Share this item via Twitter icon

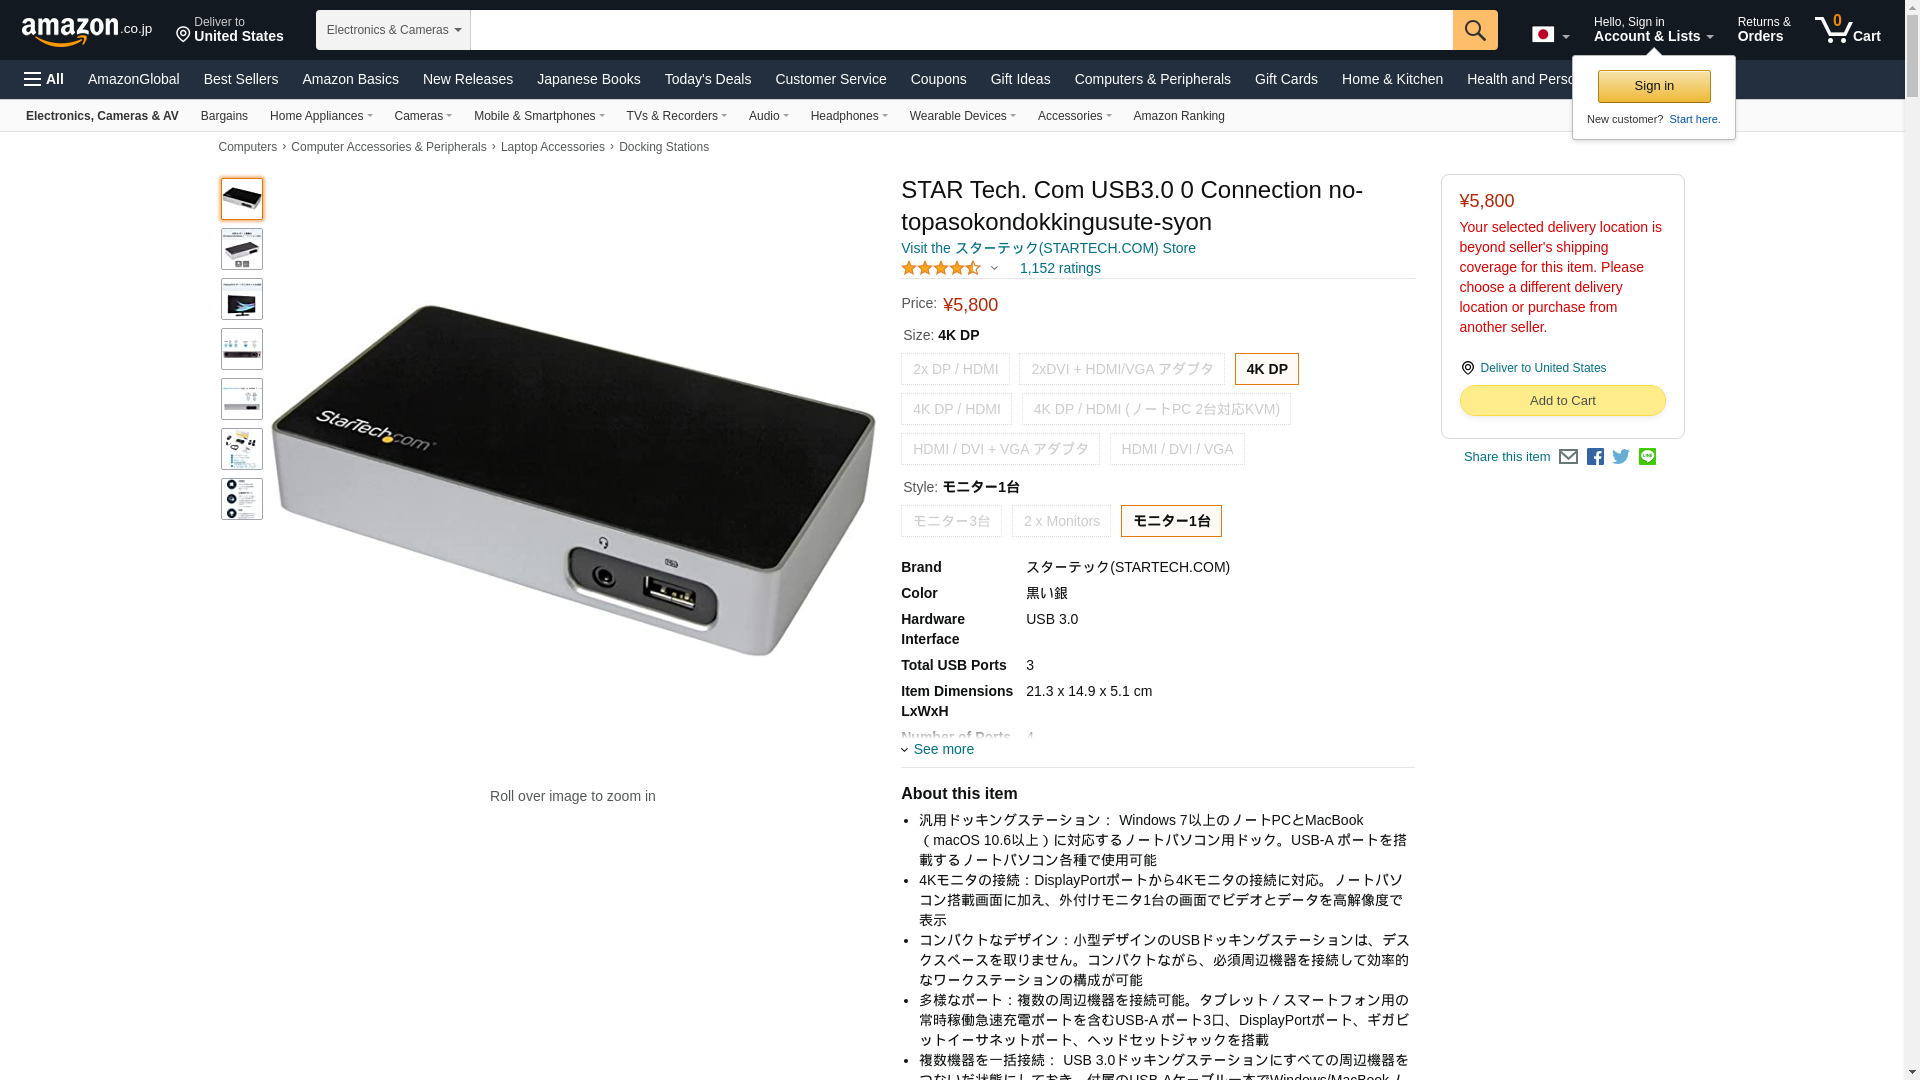pyautogui.click(x=1621, y=457)
